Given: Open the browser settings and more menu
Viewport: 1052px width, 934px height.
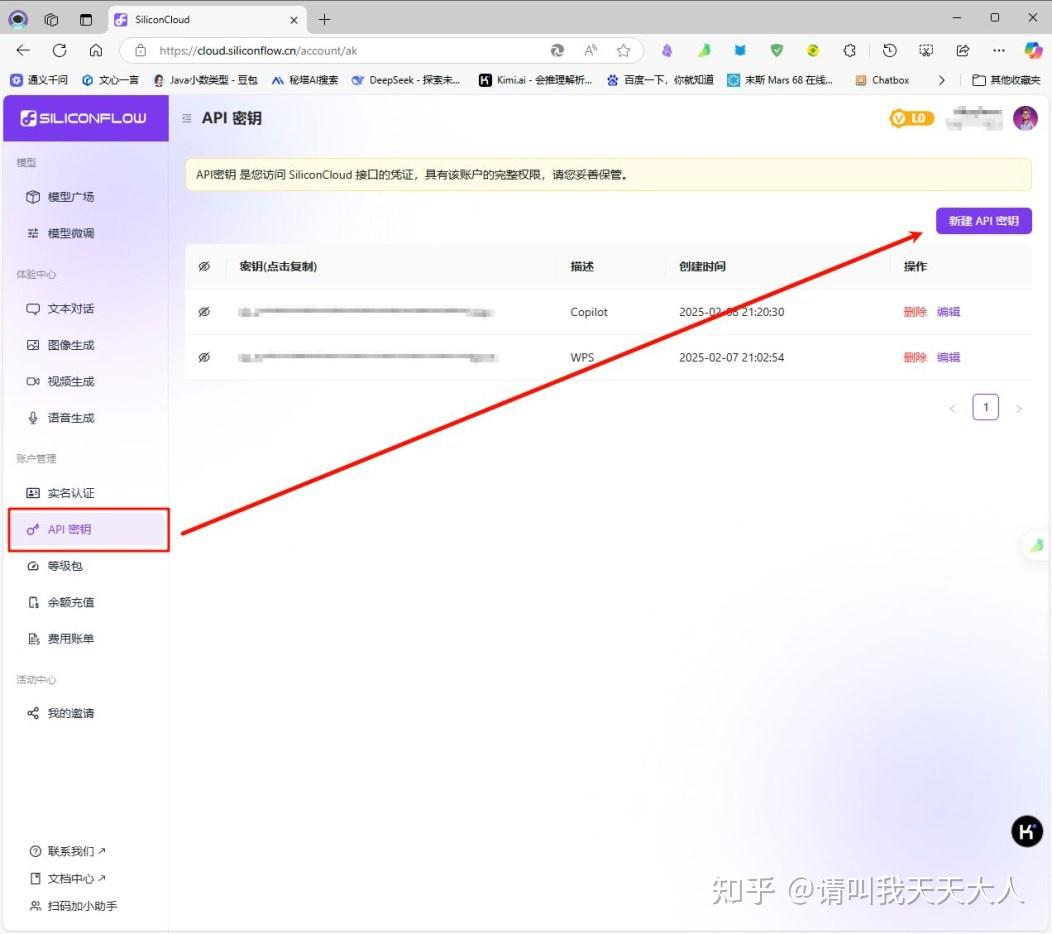Looking at the screenshot, I should [x=999, y=50].
